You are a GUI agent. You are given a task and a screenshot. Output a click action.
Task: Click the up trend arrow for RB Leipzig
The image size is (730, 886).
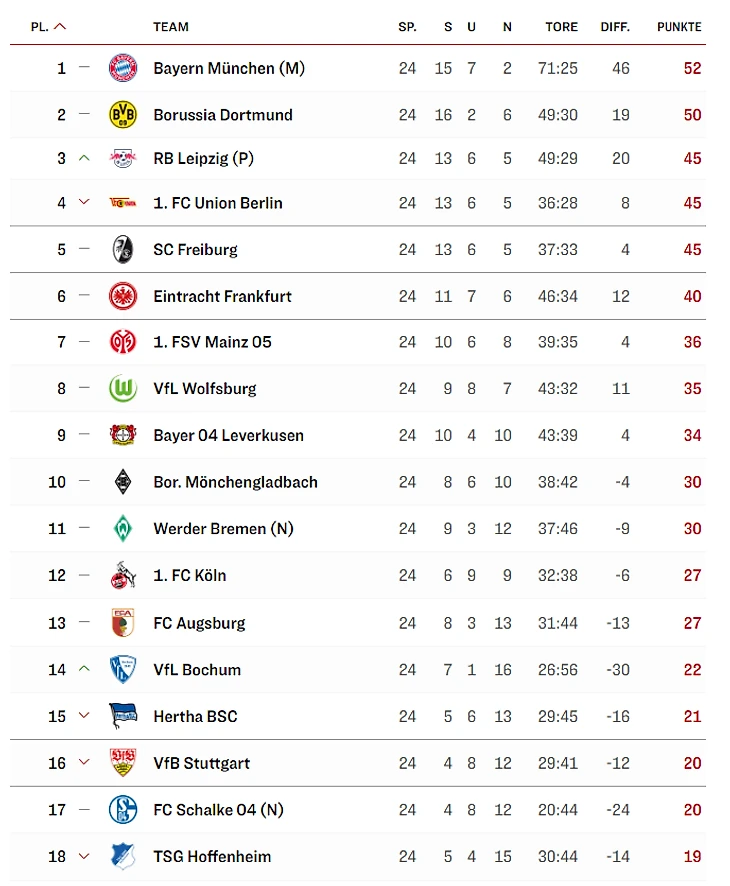pyautogui.click(x=84, y=158)
